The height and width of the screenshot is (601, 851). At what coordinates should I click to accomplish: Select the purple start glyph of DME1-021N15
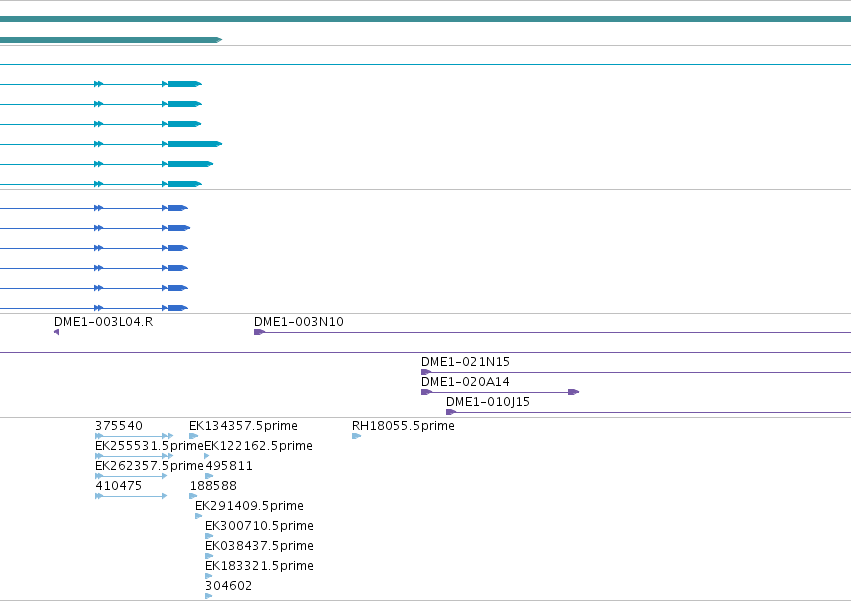click(426, 372)
